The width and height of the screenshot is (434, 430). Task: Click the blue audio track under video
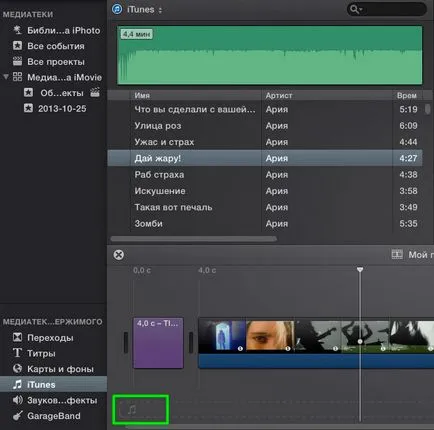(x=316, y=361)
